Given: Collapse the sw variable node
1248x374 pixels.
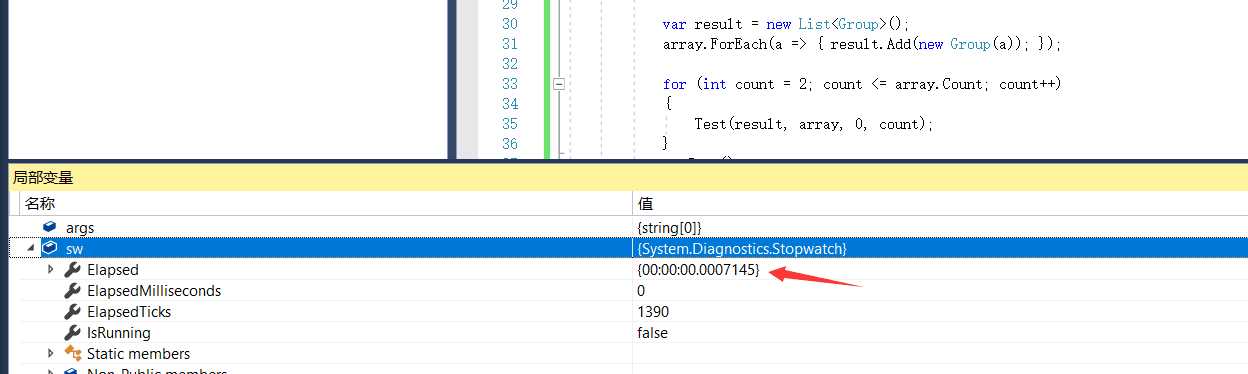Looking at the screenshot, I should click(30, 249).
